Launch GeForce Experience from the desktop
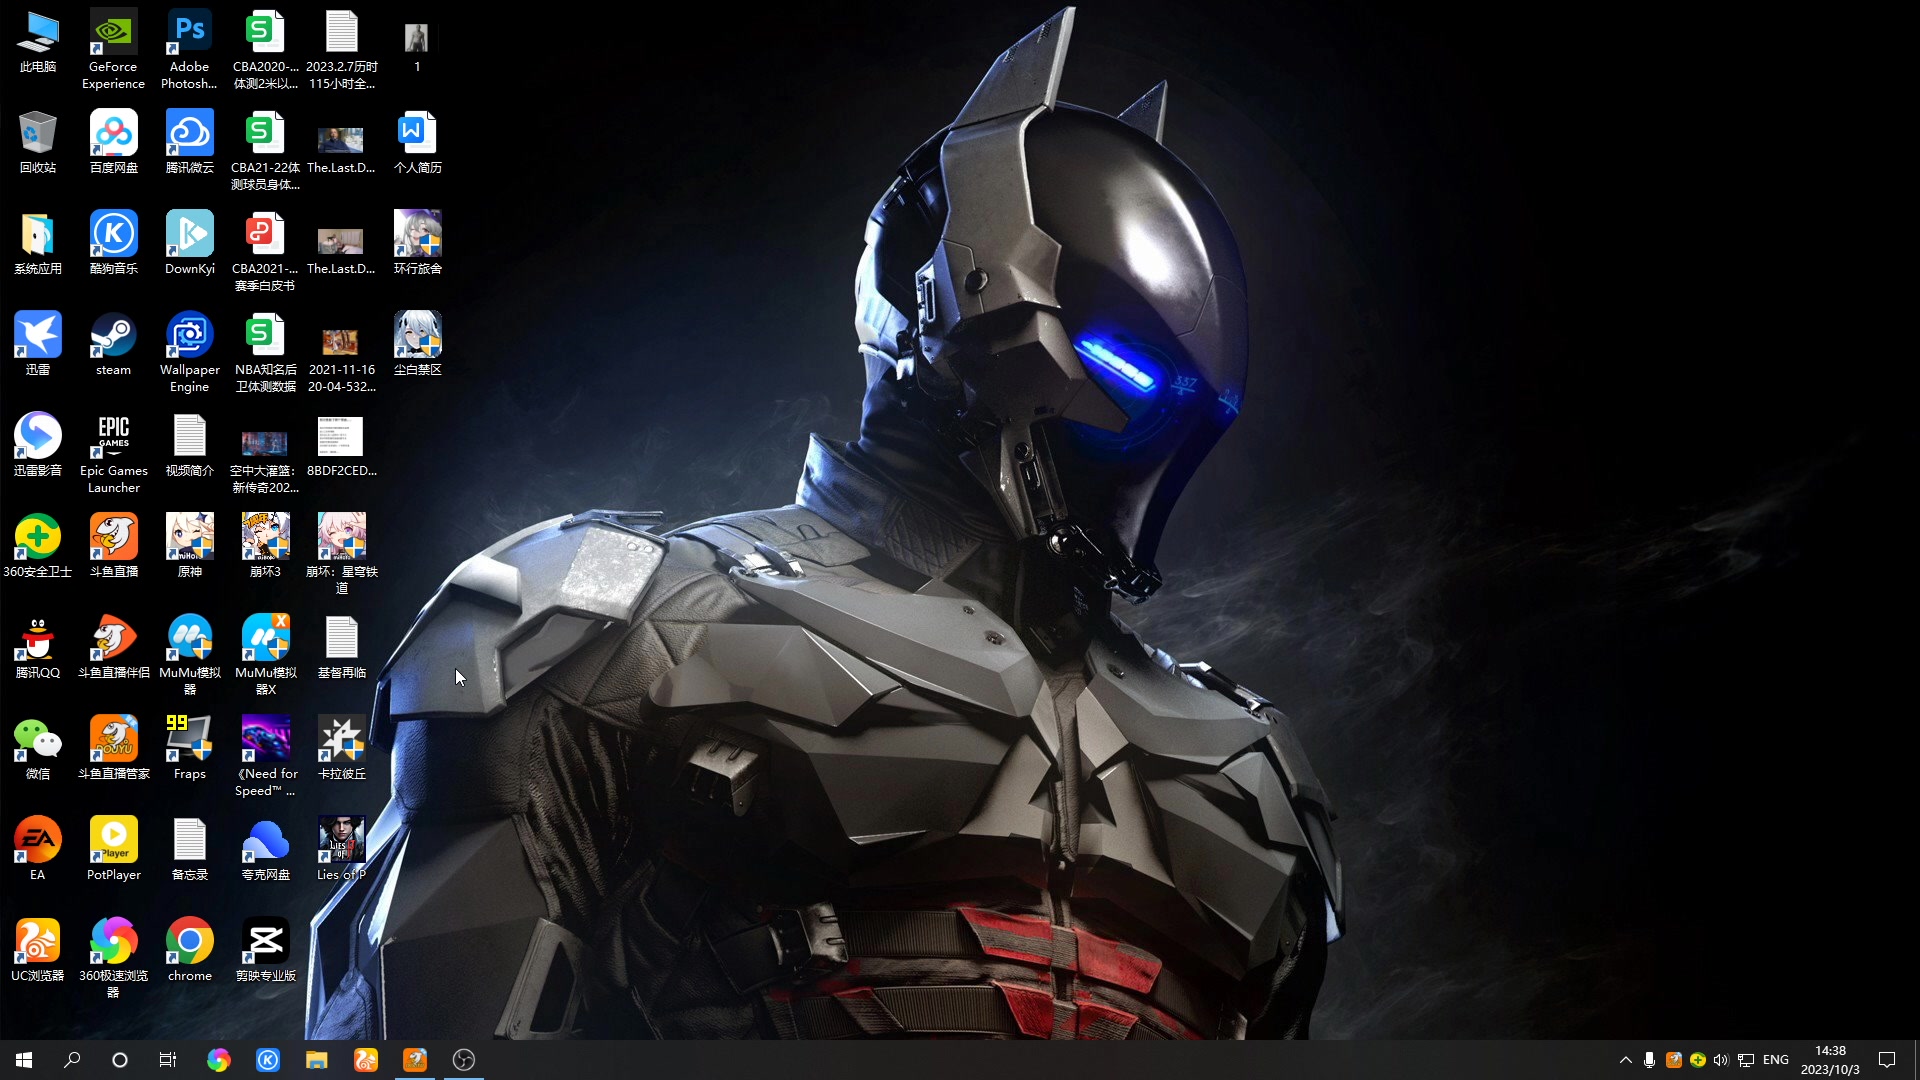 pos(114,50)
